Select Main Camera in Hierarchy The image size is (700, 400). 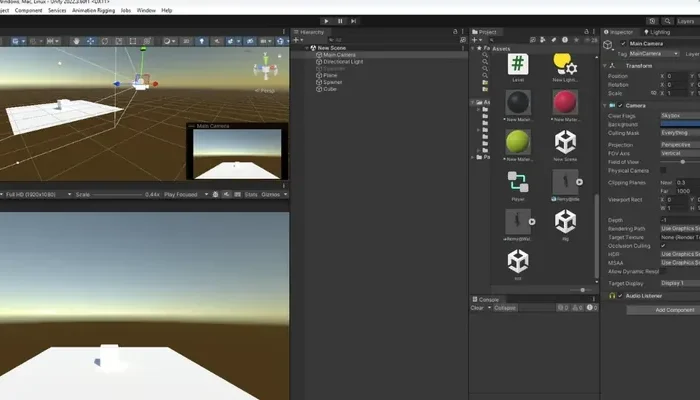click(x=339, y=55)
